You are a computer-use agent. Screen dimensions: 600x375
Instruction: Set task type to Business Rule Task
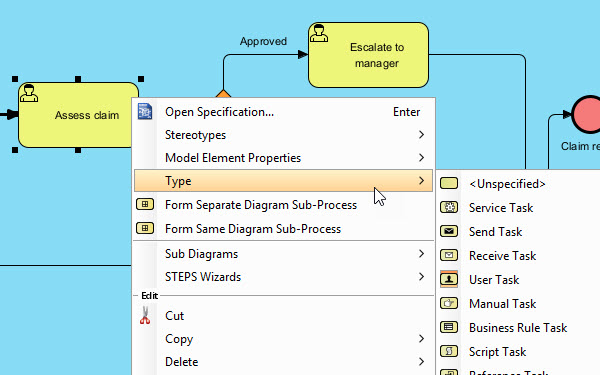click(x=519, y=328)
